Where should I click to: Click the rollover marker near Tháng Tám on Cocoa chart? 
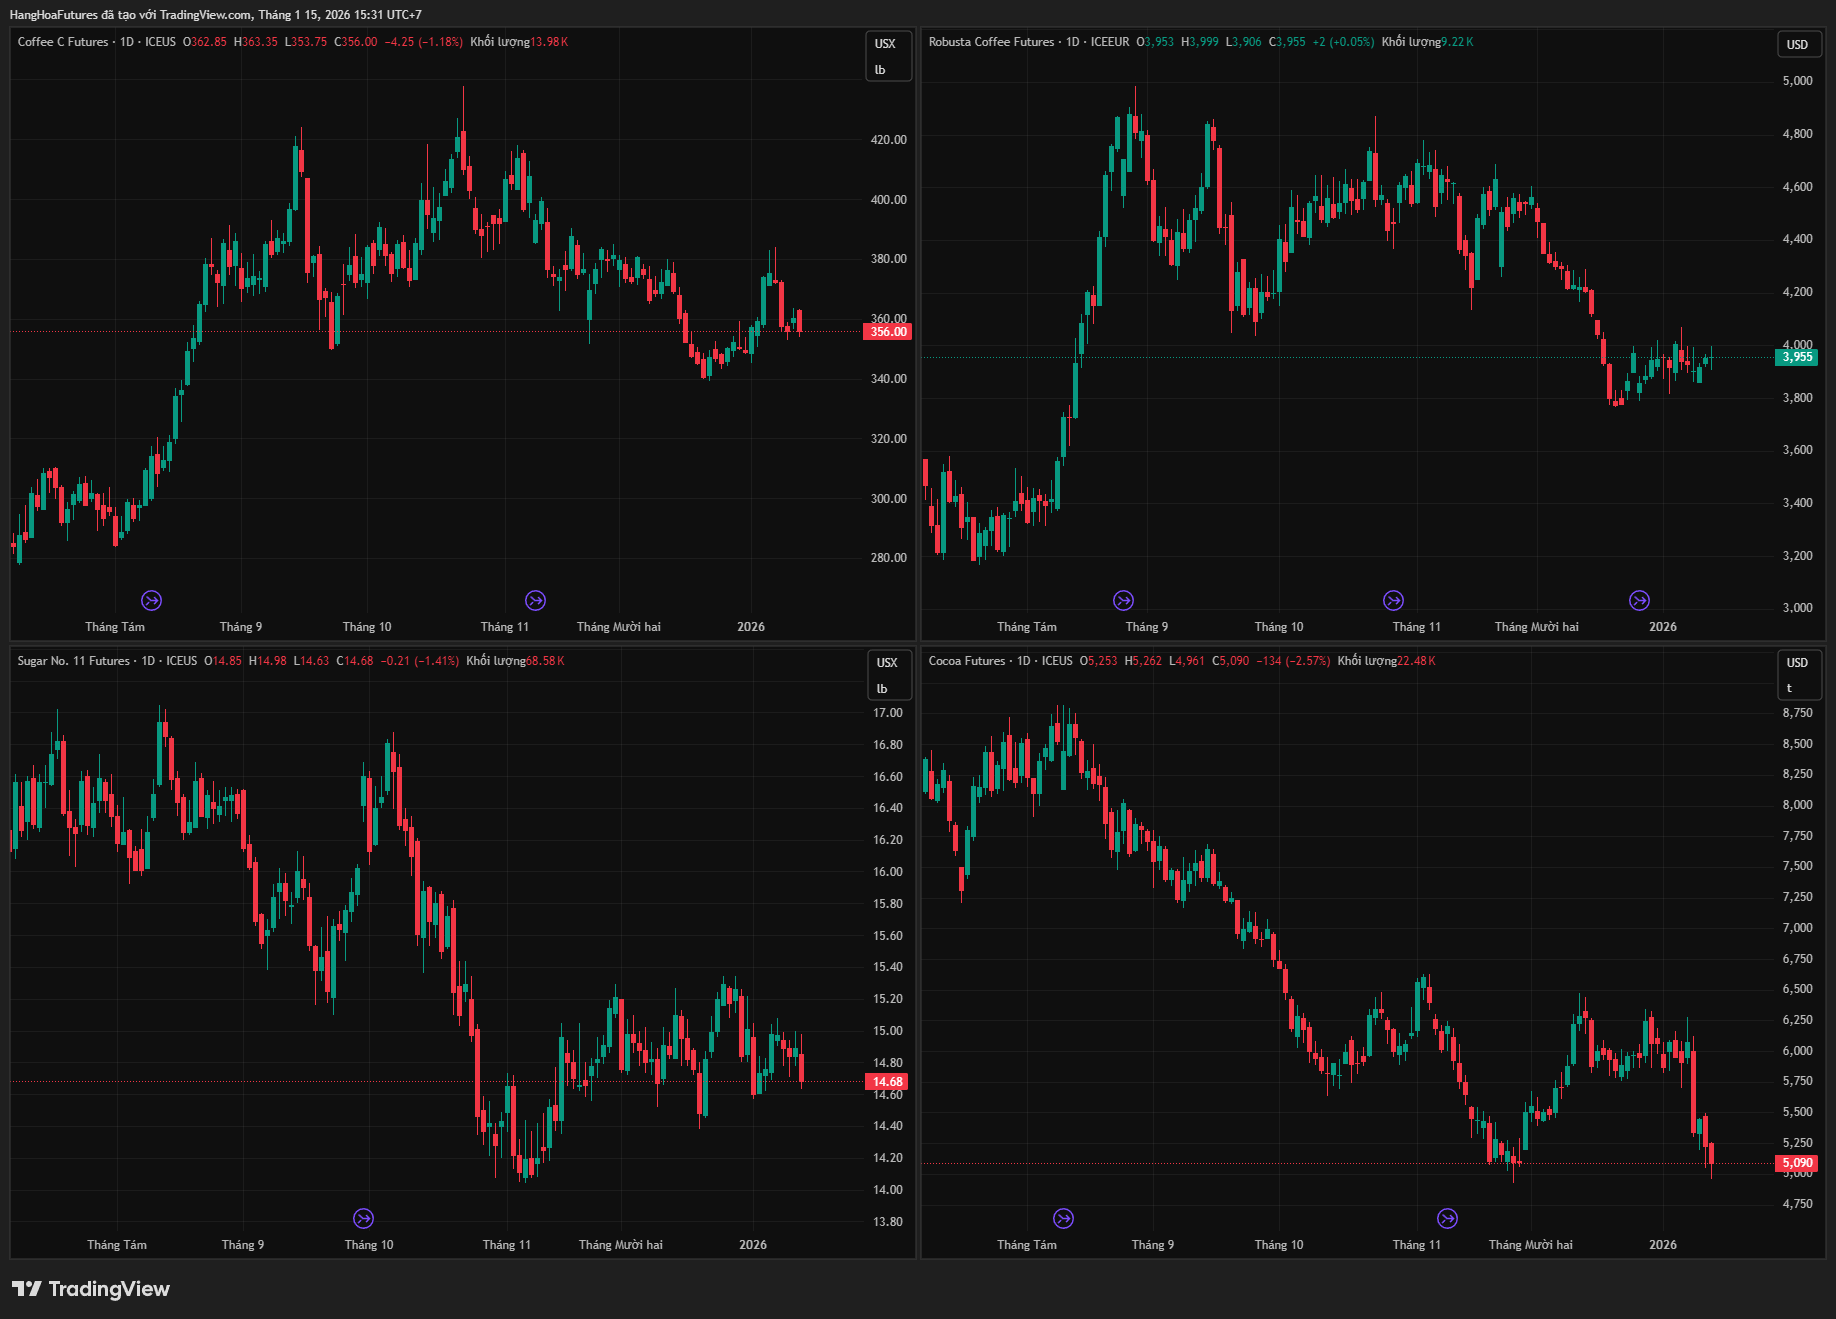click(x=1063, y=1218)
